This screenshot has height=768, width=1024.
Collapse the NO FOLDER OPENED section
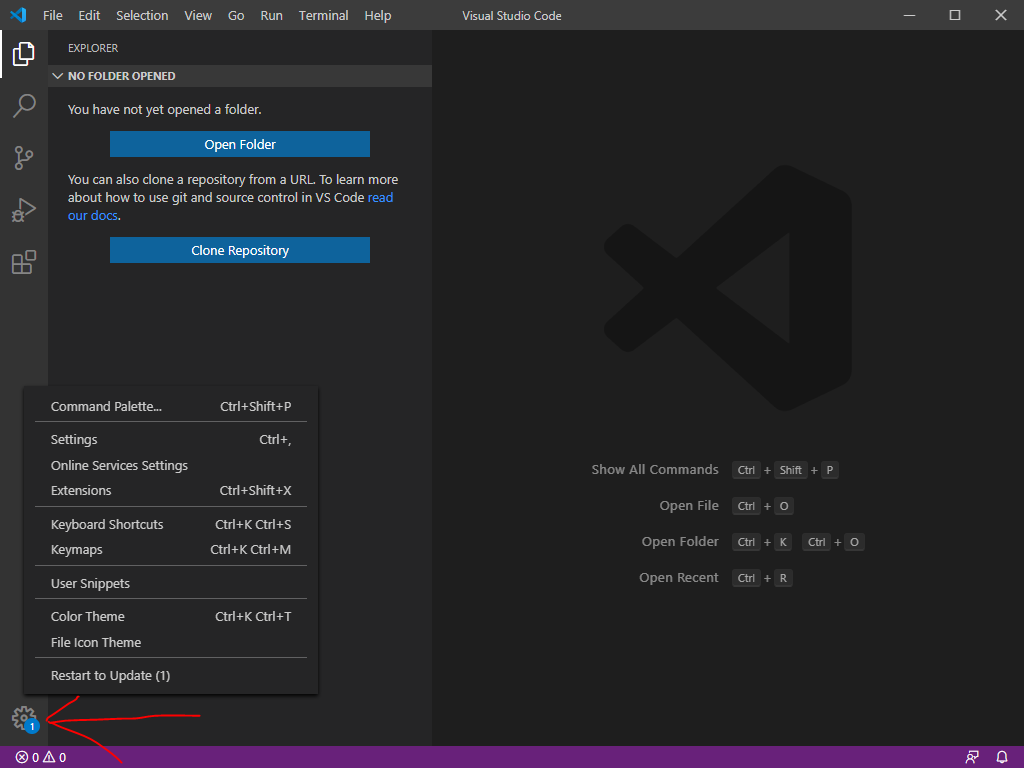pyautogui.click(x=240, y=76)
